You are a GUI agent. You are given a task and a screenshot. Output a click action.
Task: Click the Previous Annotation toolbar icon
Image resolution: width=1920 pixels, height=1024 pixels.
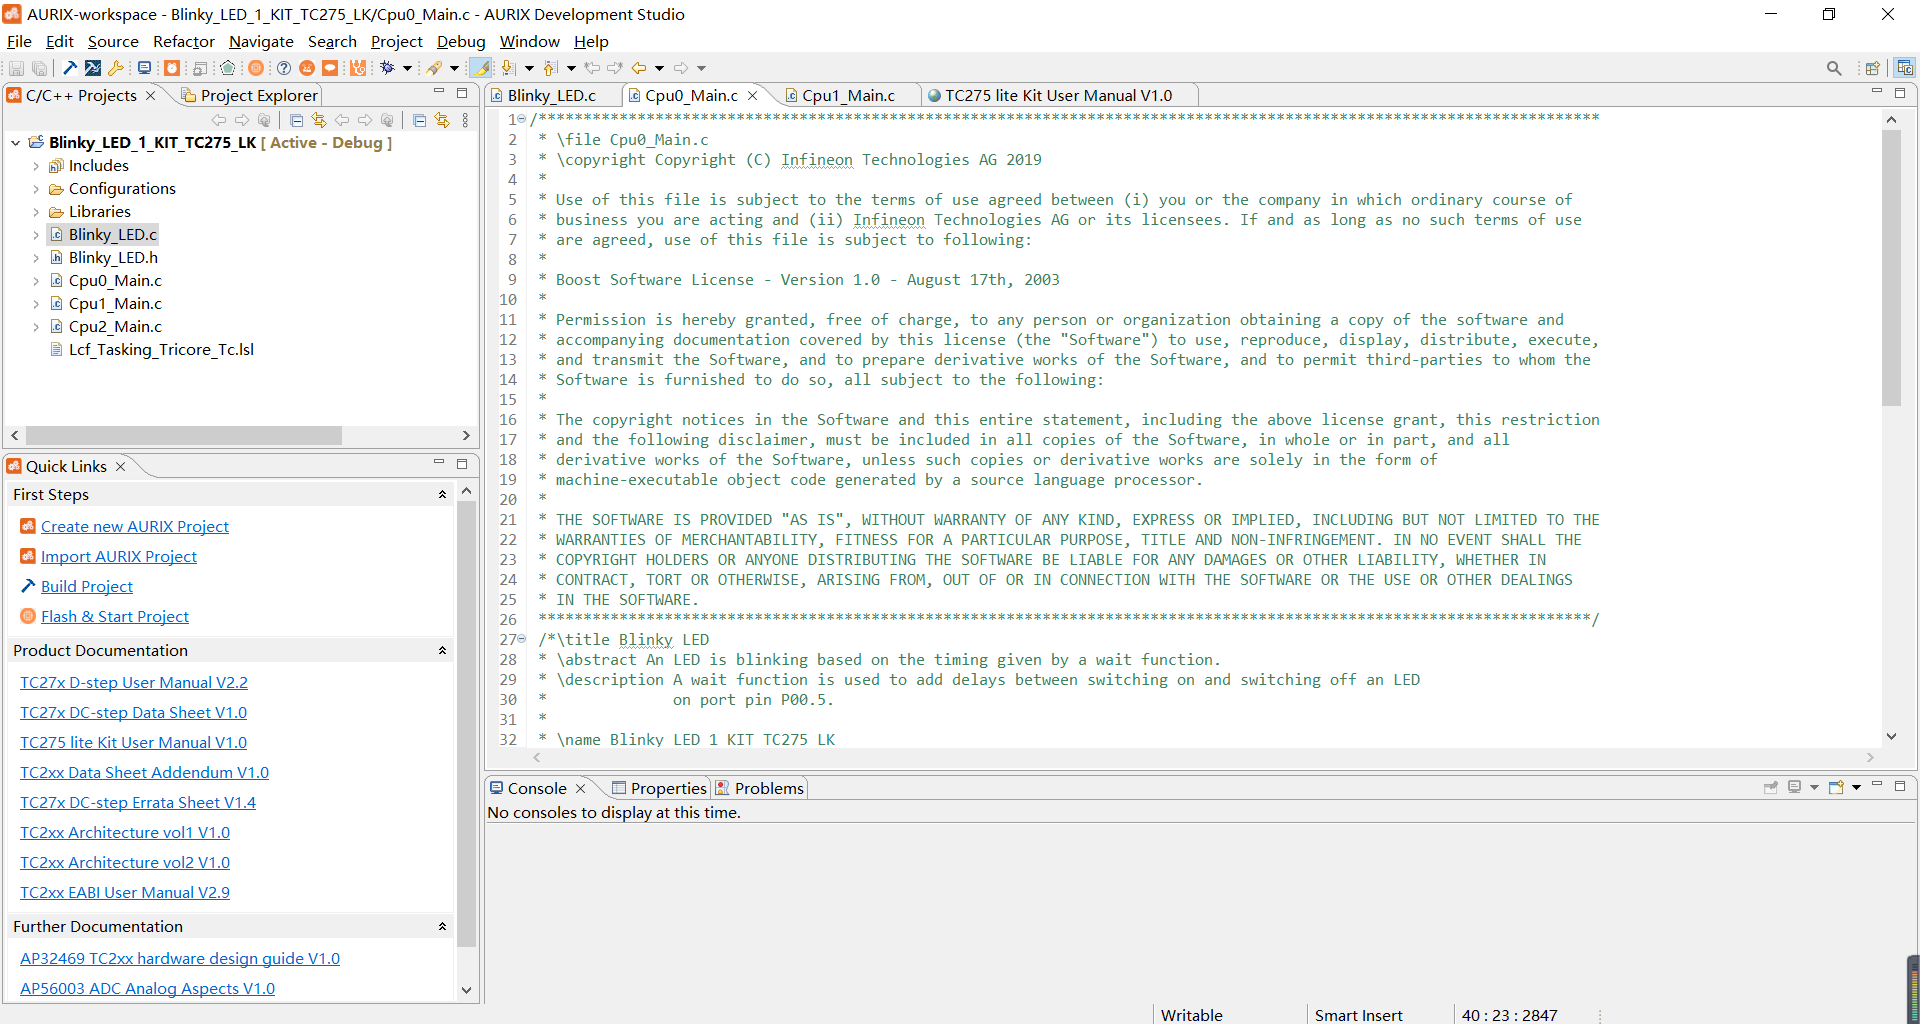549,68
